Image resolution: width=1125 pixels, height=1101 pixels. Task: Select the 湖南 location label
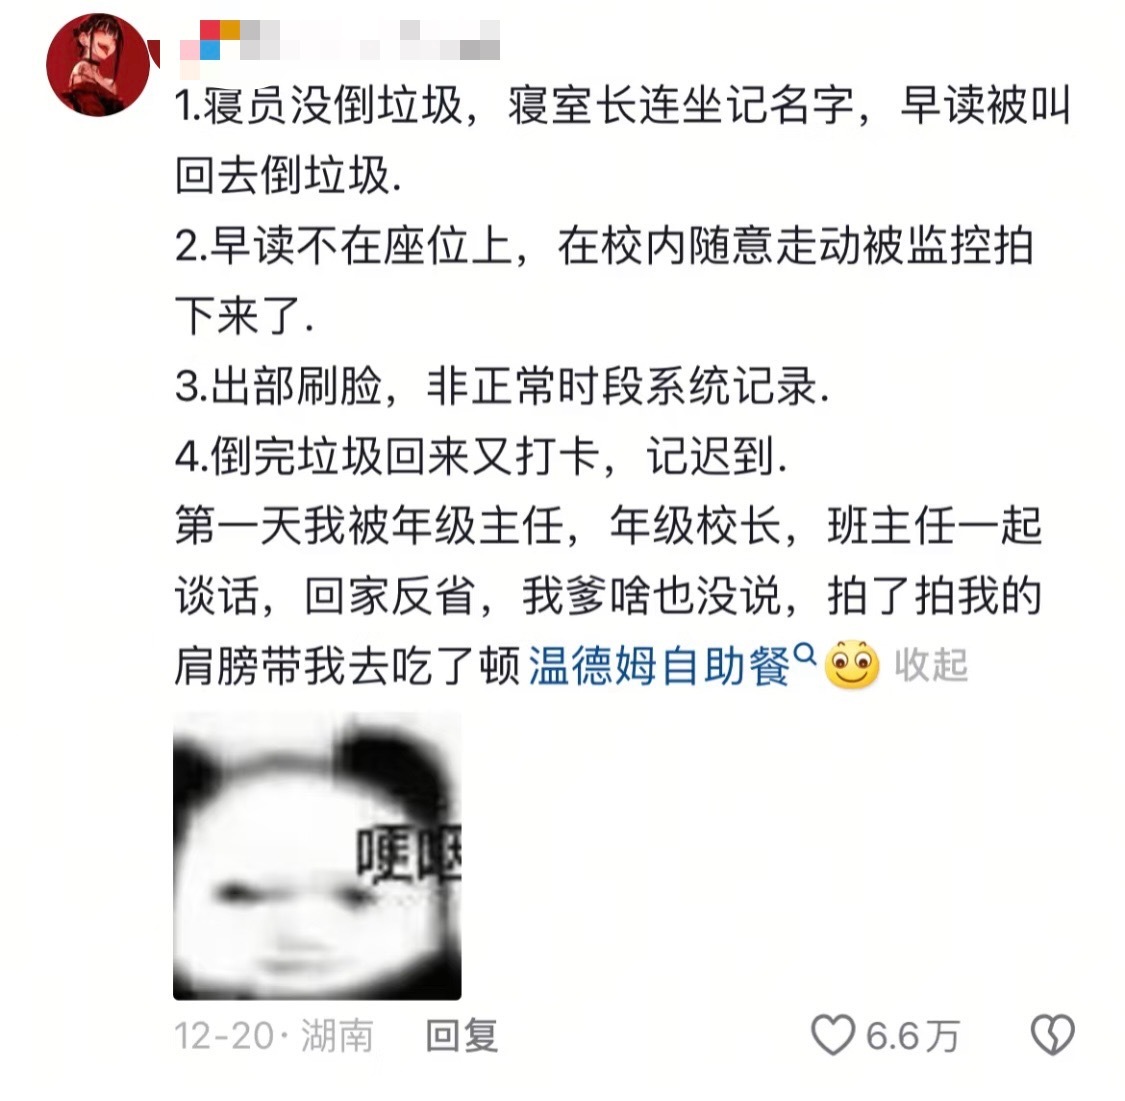click(x=336, y=1036)
